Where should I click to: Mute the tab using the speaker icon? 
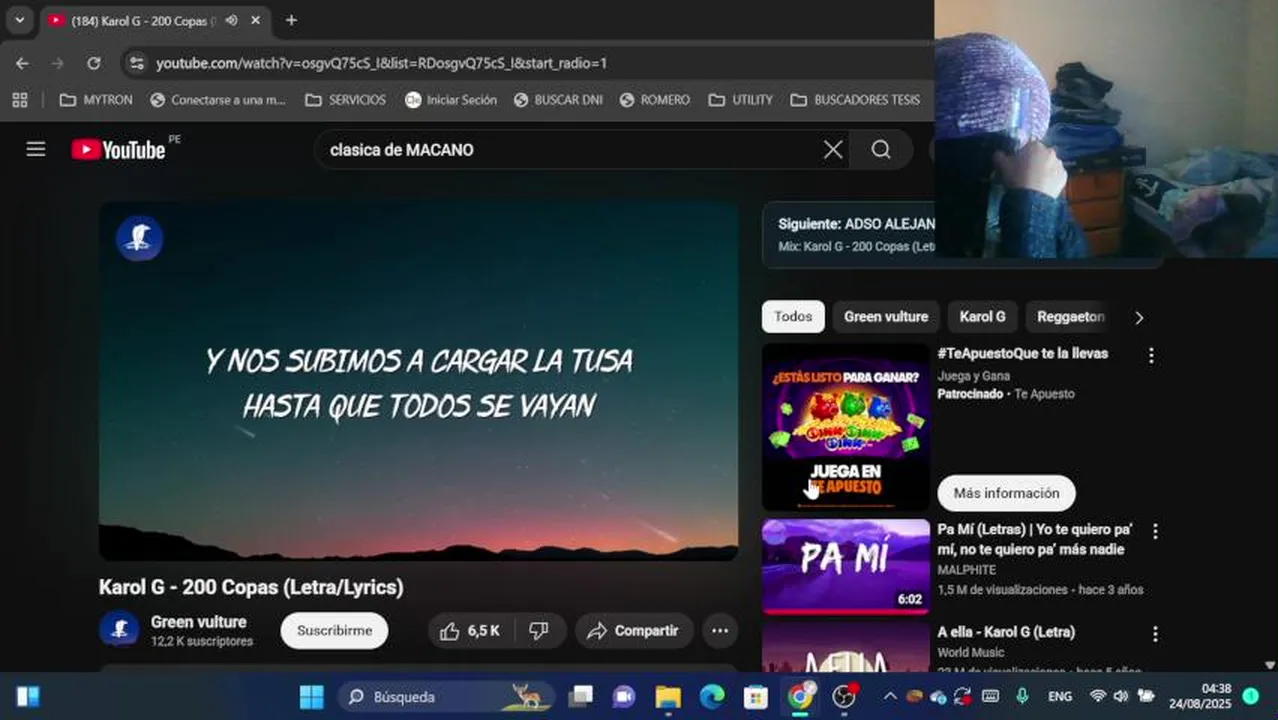231,20
